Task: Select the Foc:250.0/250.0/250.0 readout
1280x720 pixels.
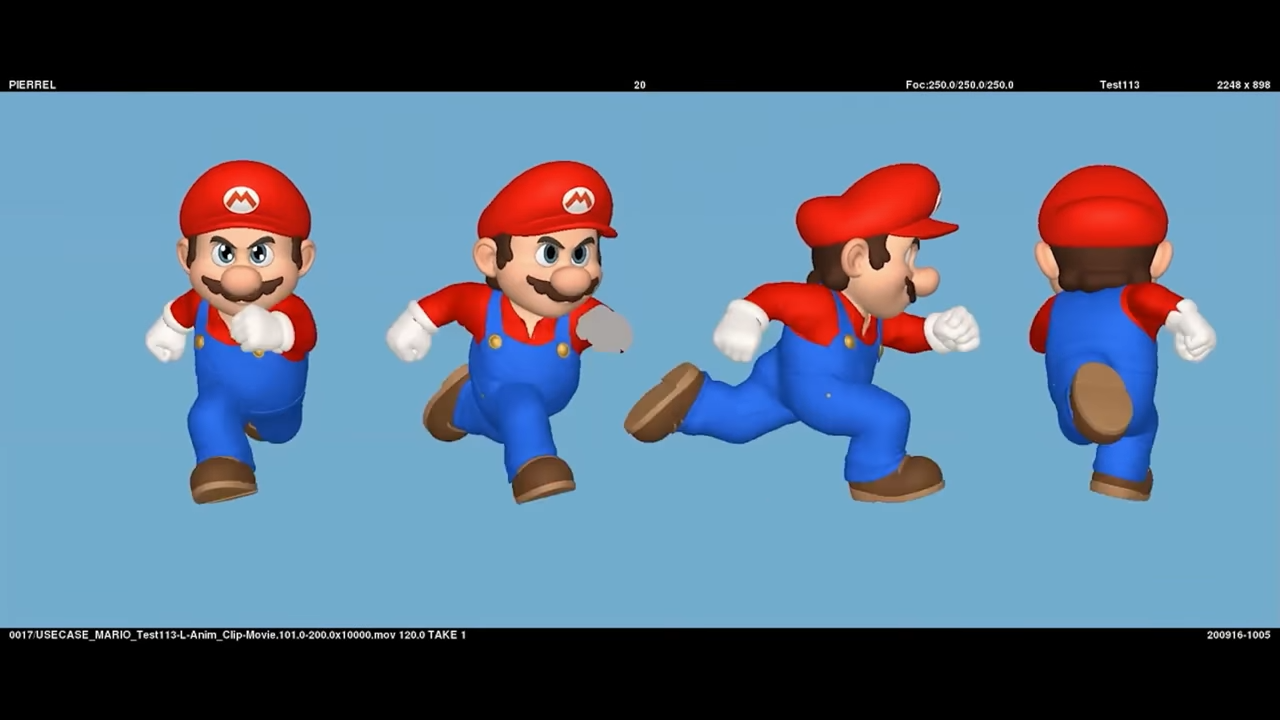Action: pyautogui.click(x=959, y=85)
